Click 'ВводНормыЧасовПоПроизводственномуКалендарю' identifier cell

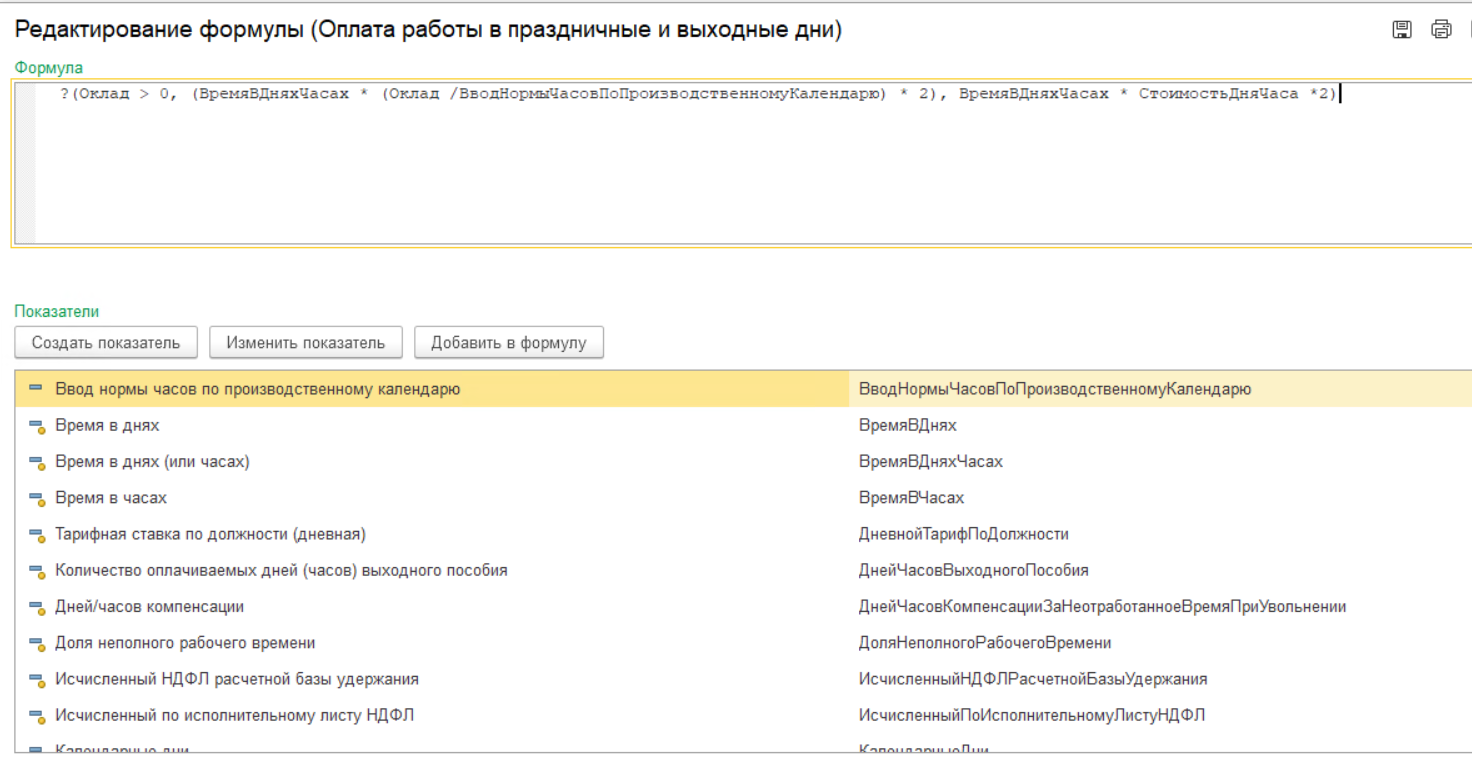coord(1054,389)
